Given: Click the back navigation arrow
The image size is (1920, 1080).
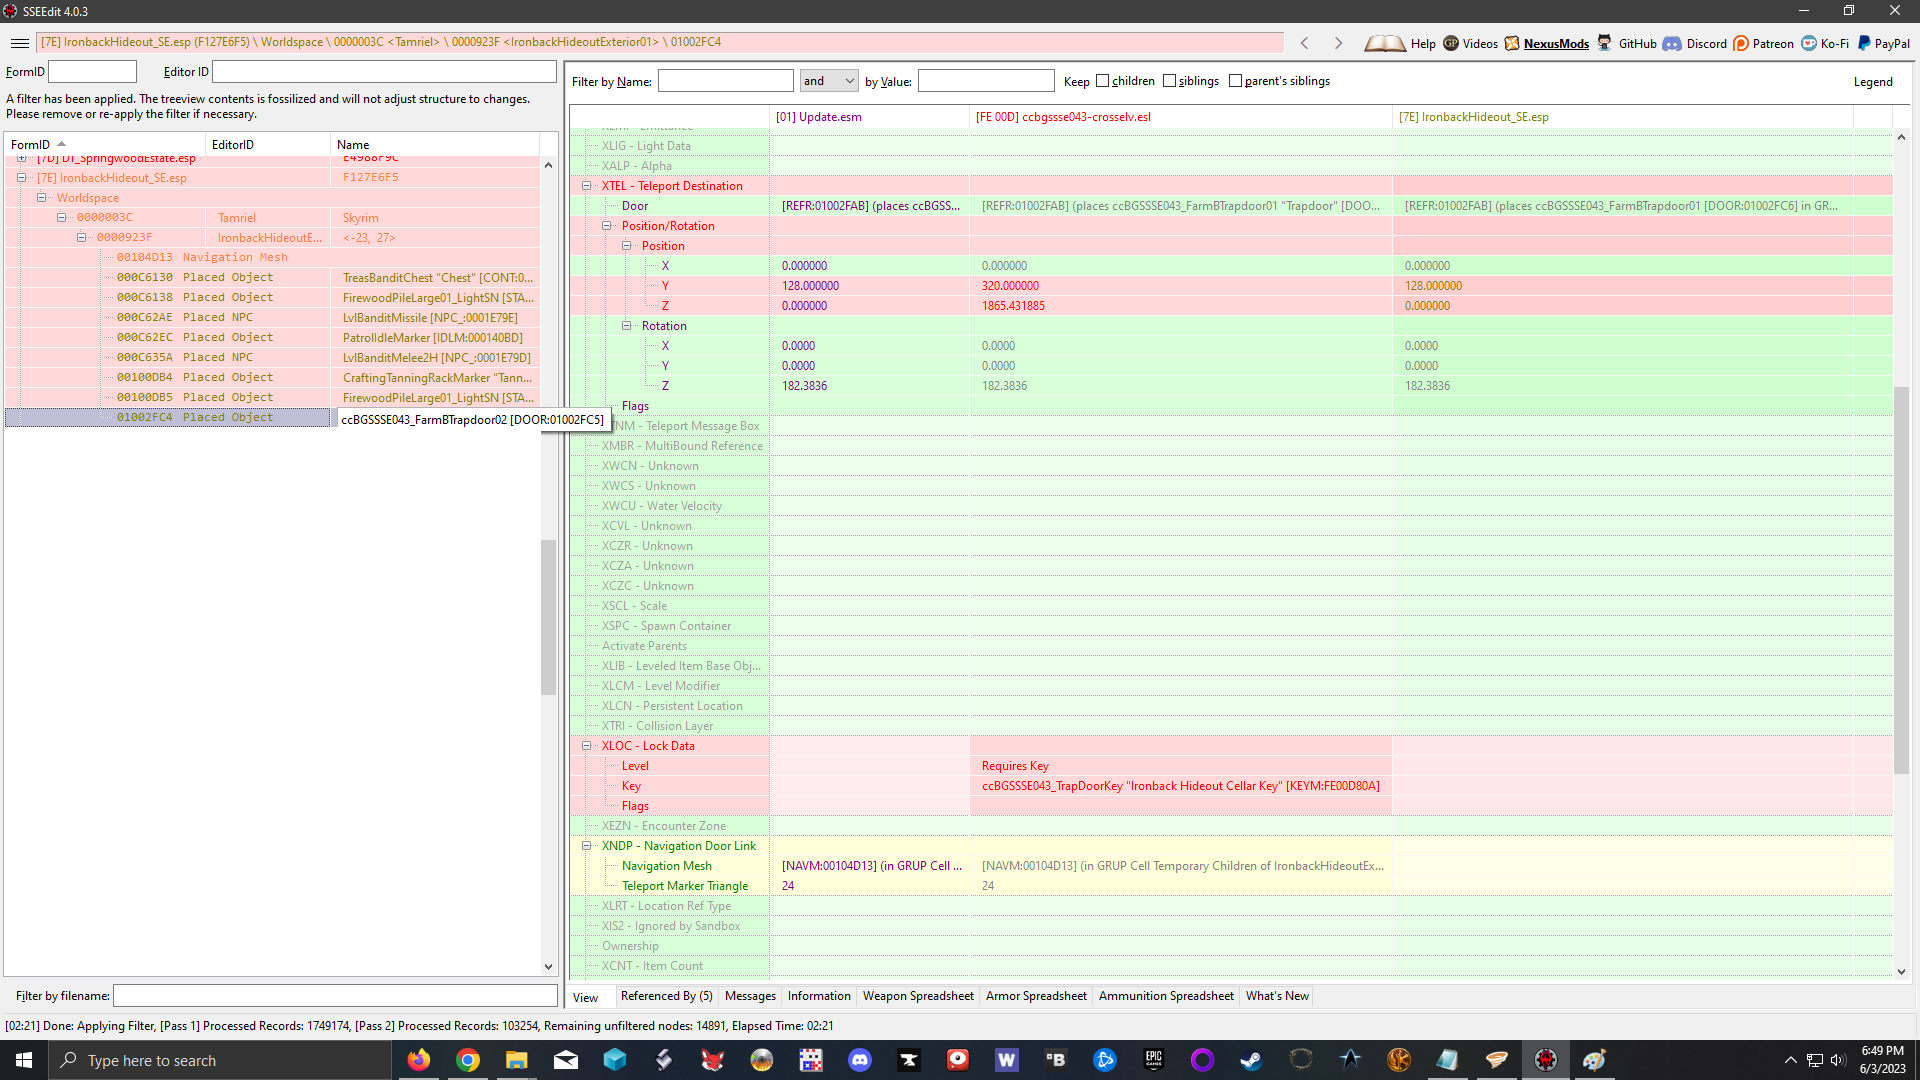Looking at the screenshot, I should coord(1304,43).
